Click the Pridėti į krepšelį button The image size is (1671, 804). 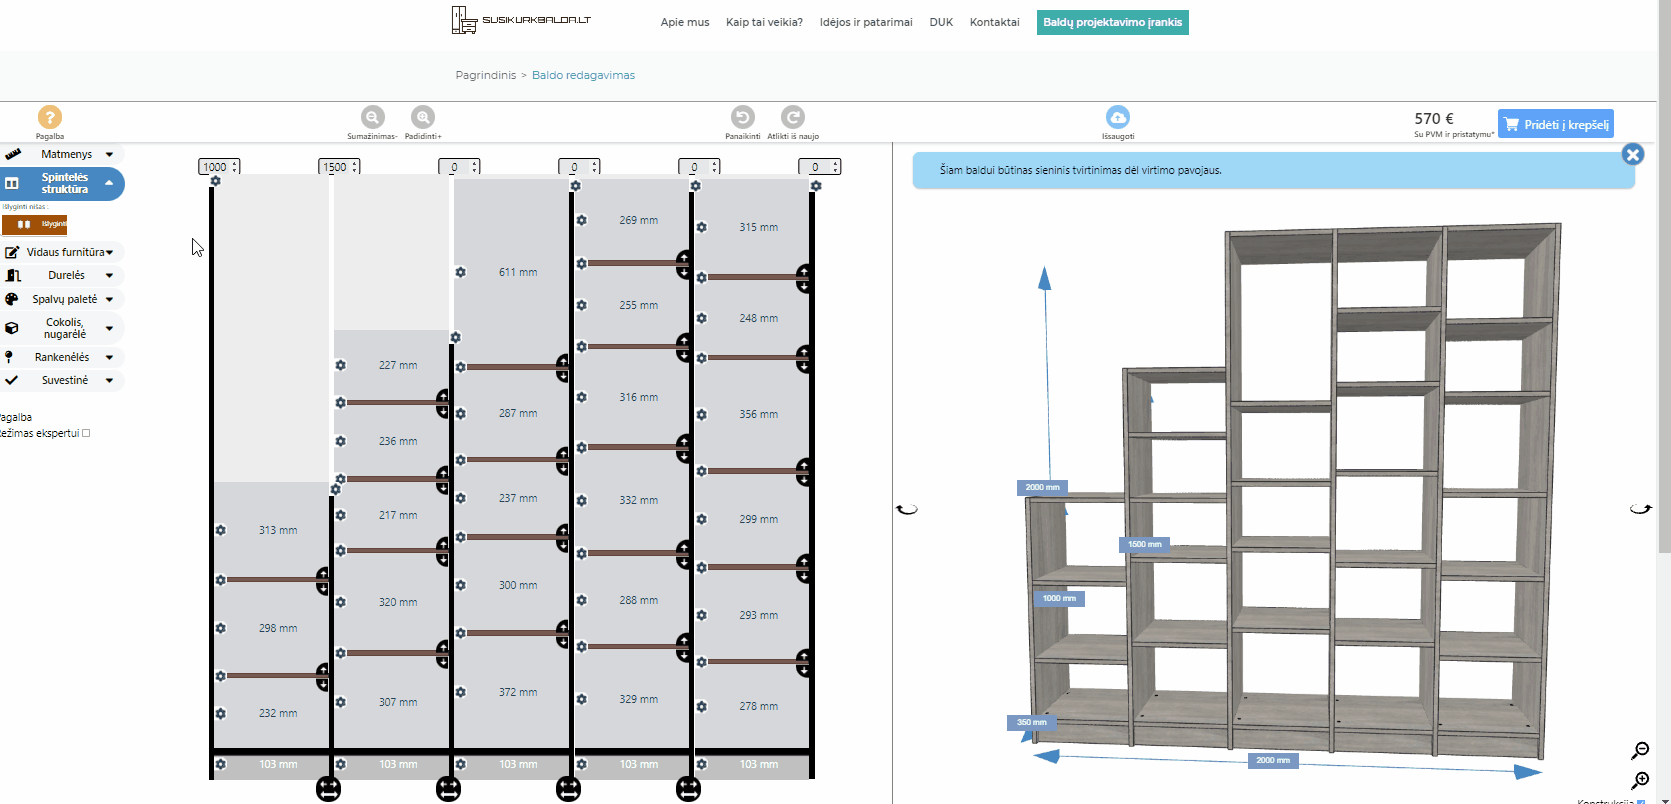coord(1555,124)
